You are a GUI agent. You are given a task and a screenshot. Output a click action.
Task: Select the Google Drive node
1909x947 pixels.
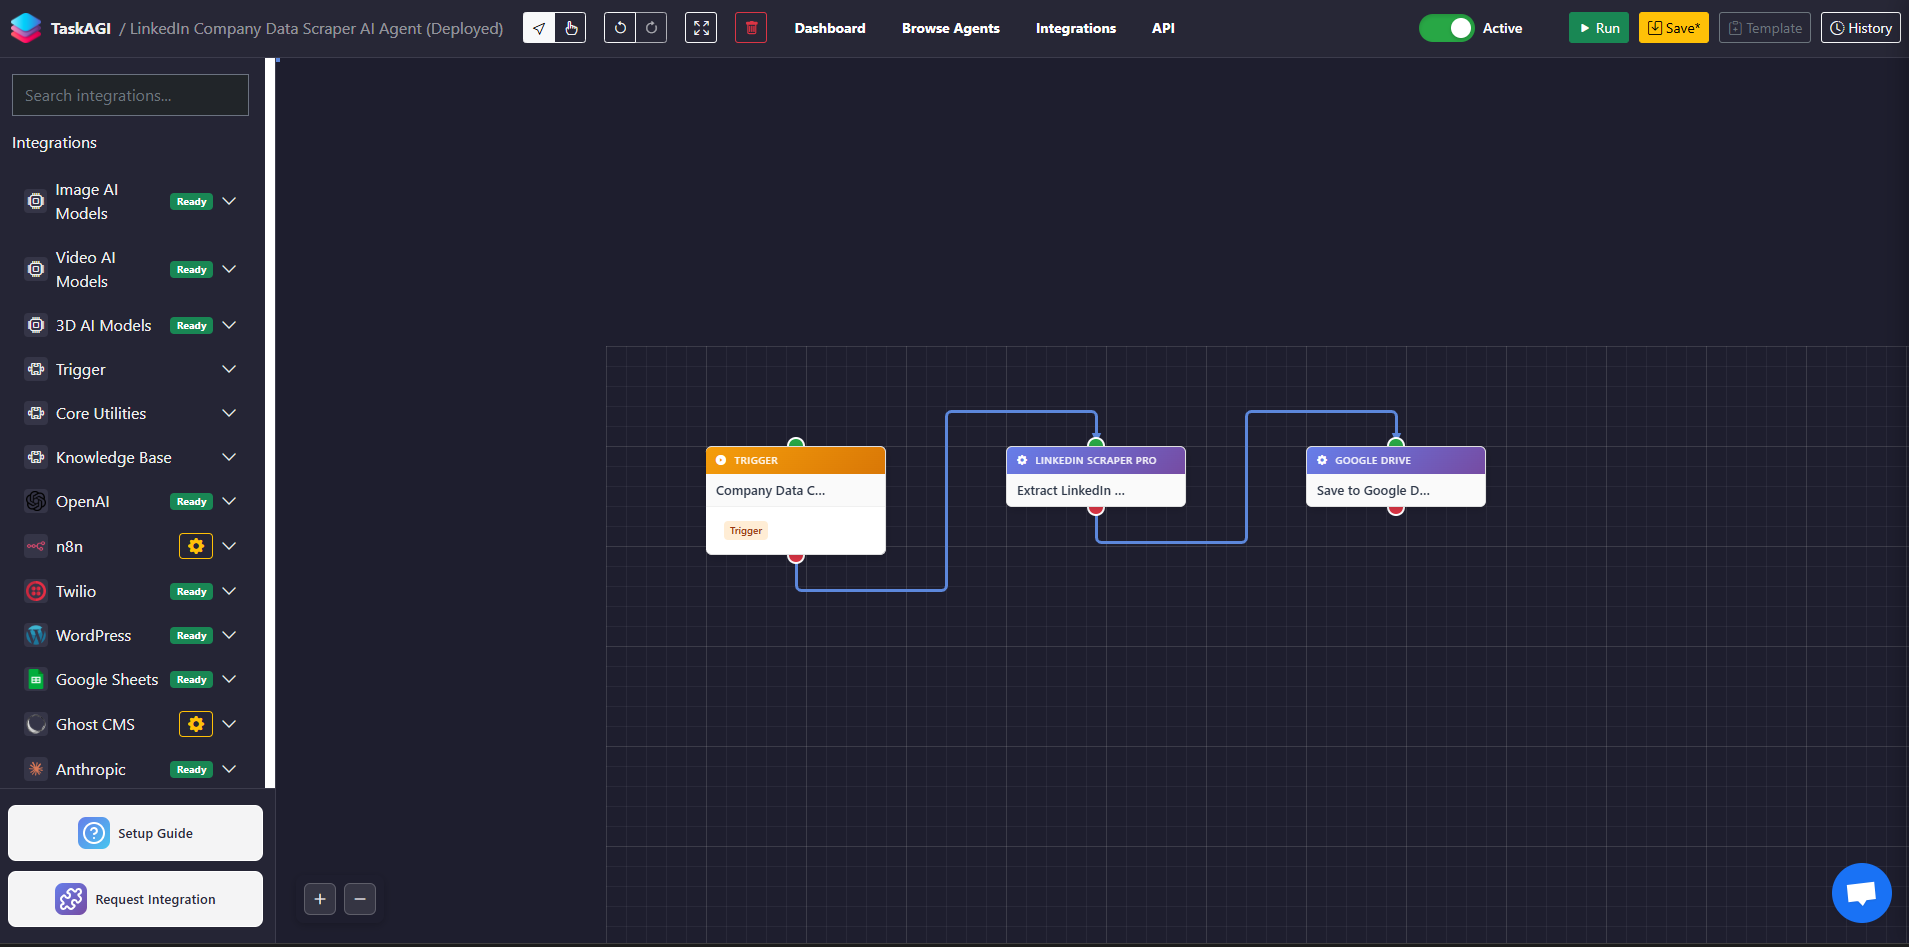tap(1396, 476)
